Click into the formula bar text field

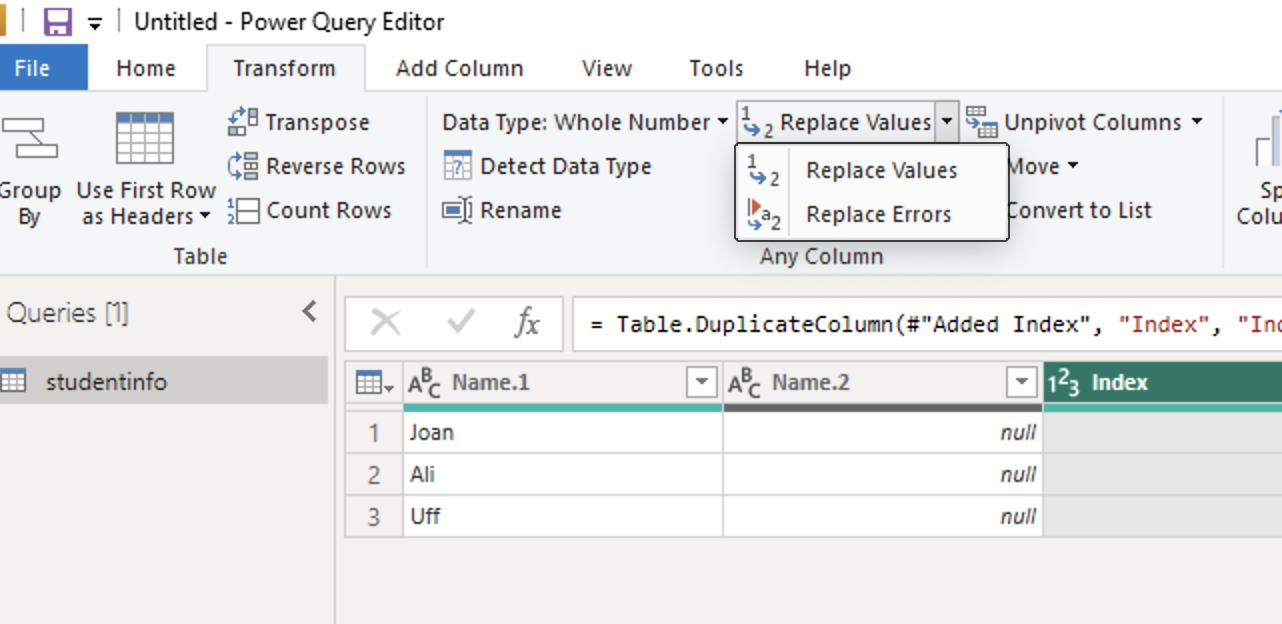coord(927,324)
